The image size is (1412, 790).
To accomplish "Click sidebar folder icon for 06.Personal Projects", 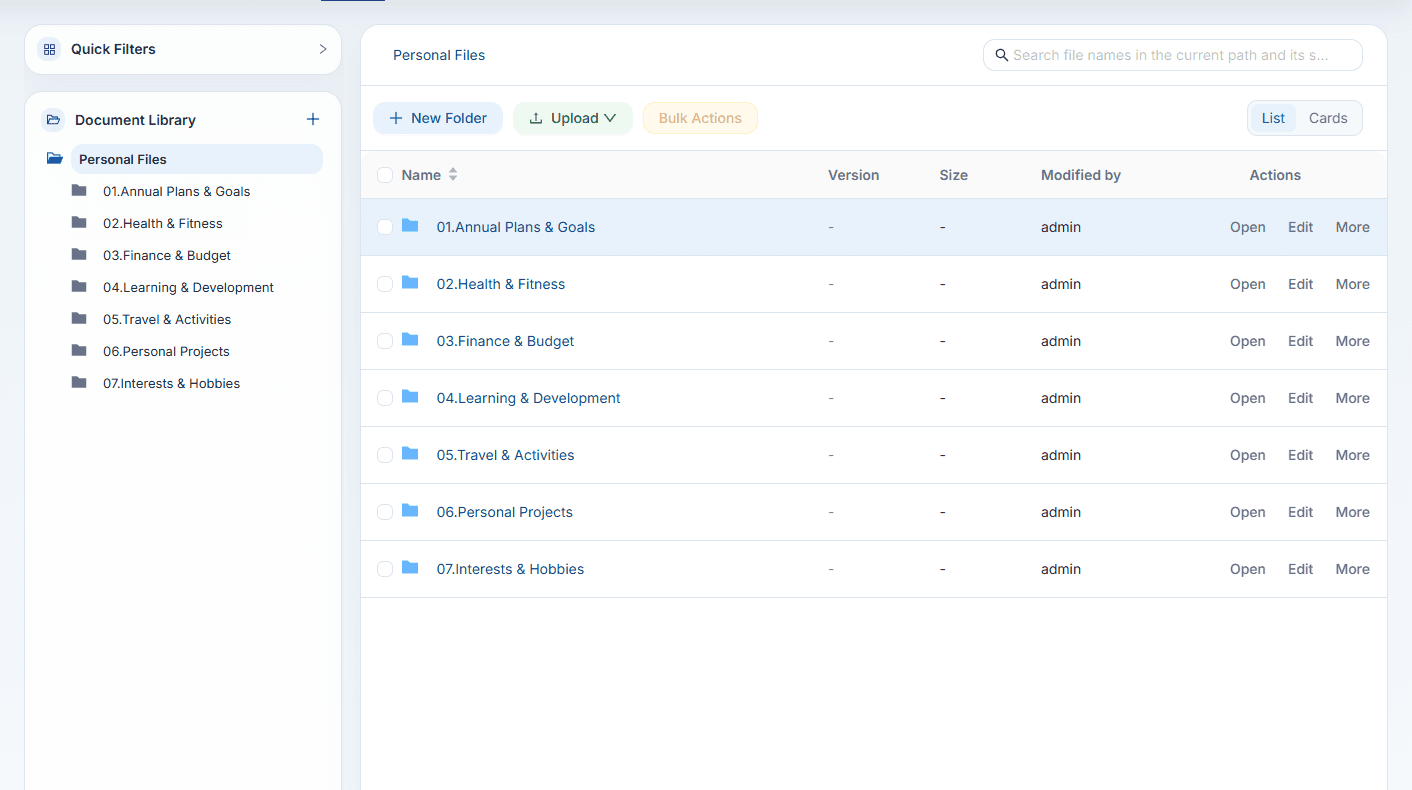I will tap(79, 350).
